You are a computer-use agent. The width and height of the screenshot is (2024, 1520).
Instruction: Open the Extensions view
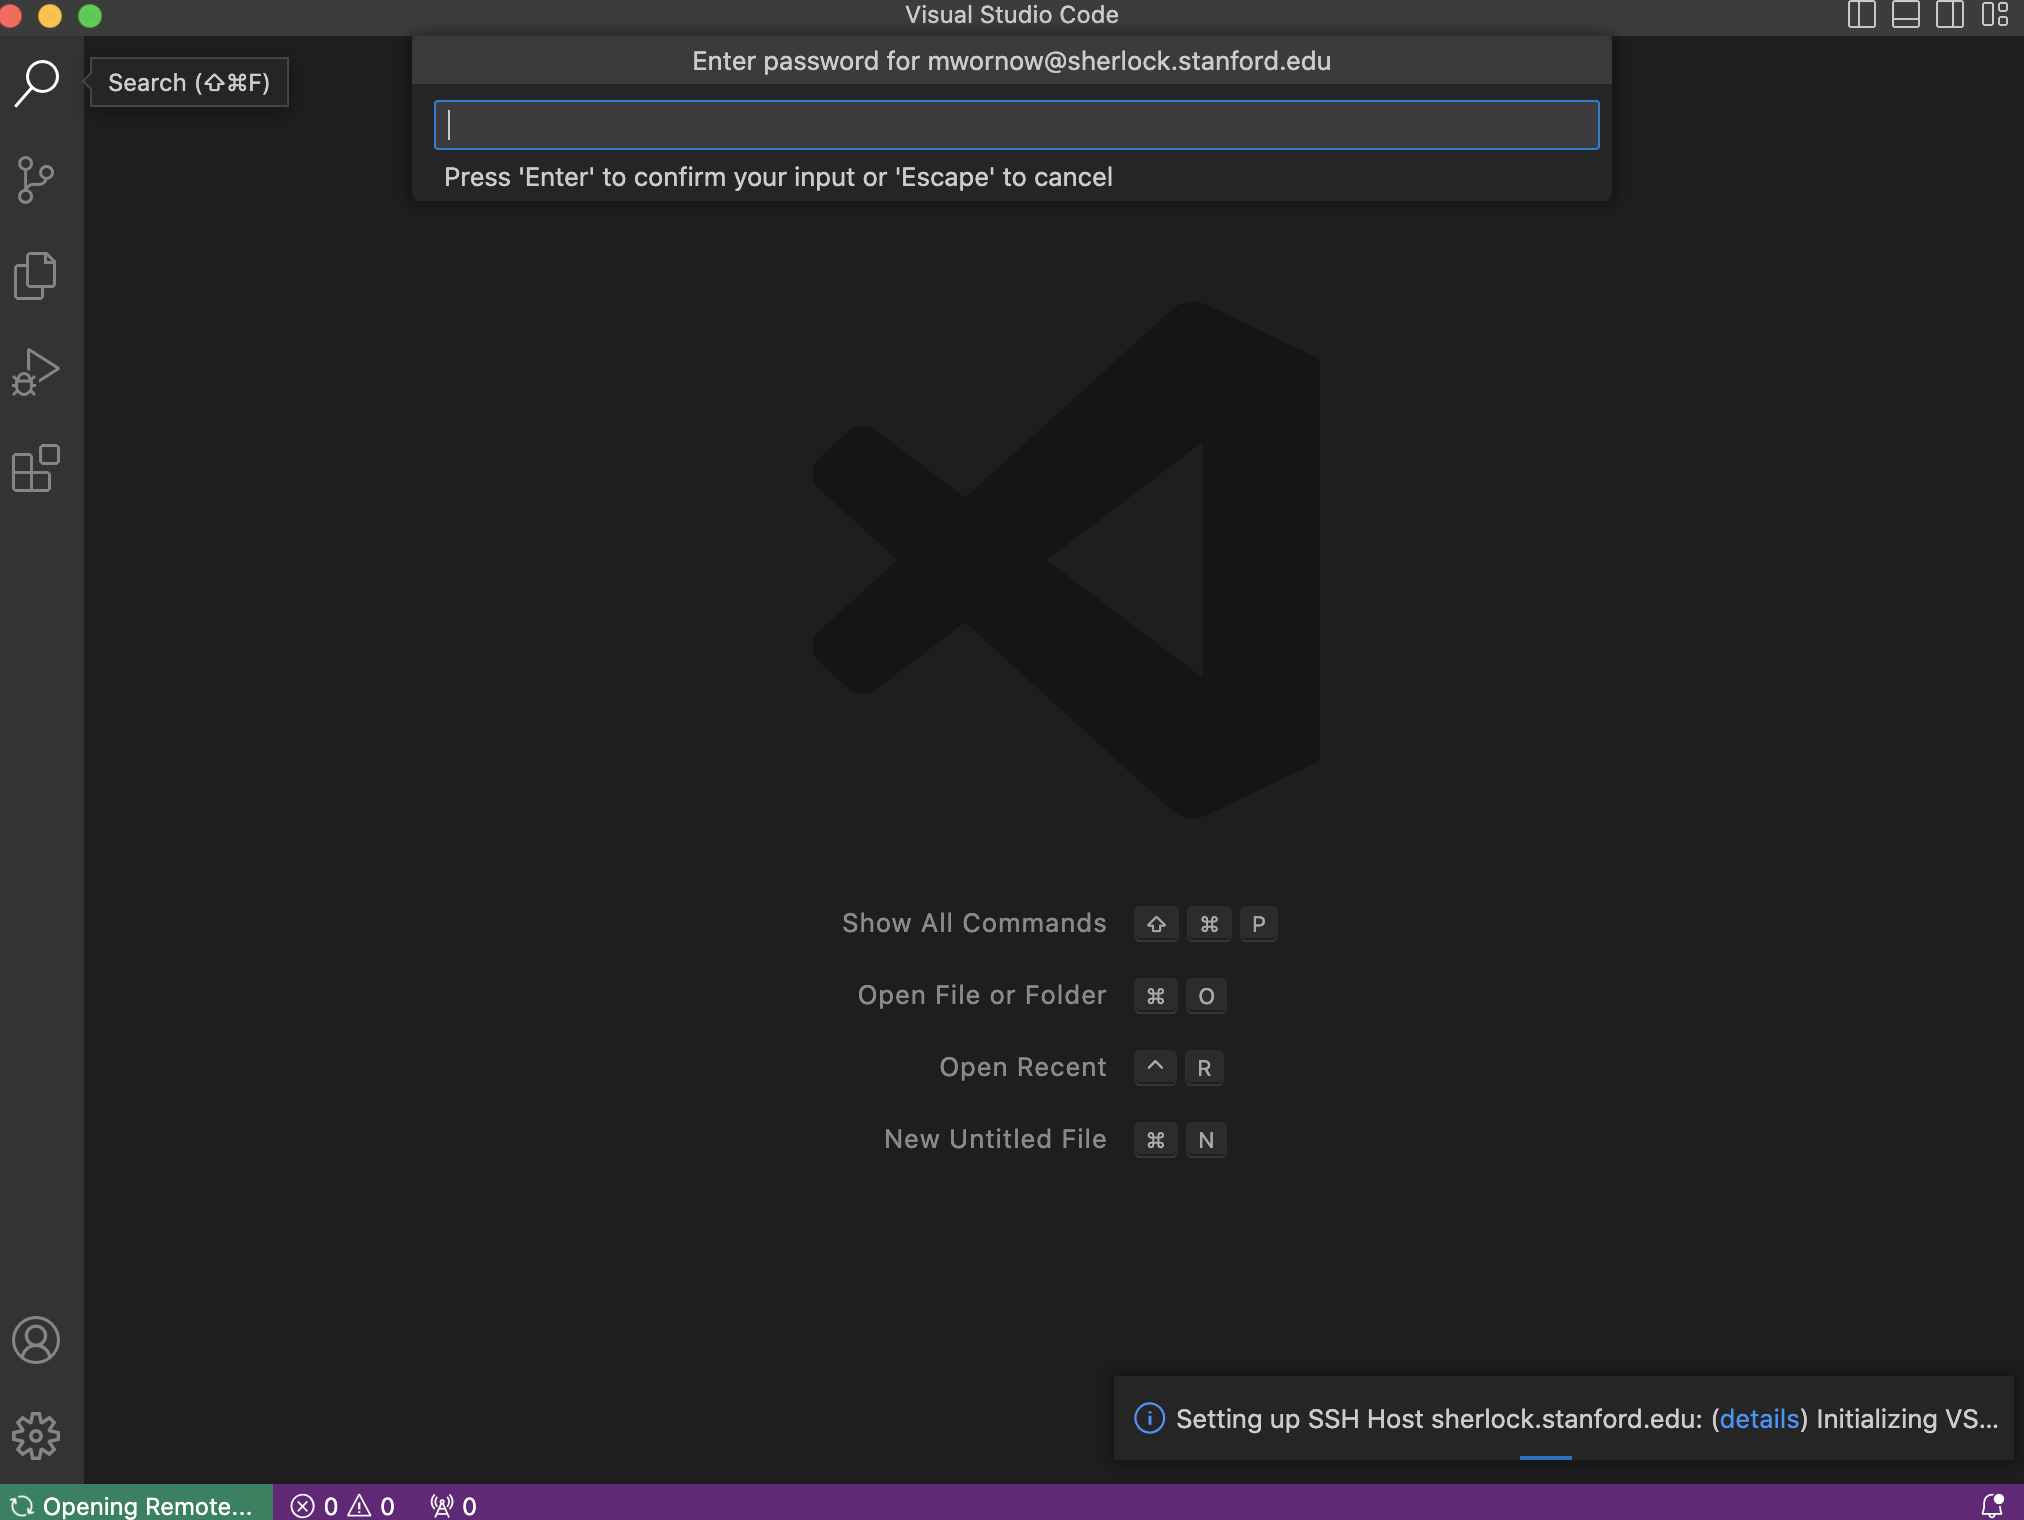pyautogui.click(x=37, y=468)
